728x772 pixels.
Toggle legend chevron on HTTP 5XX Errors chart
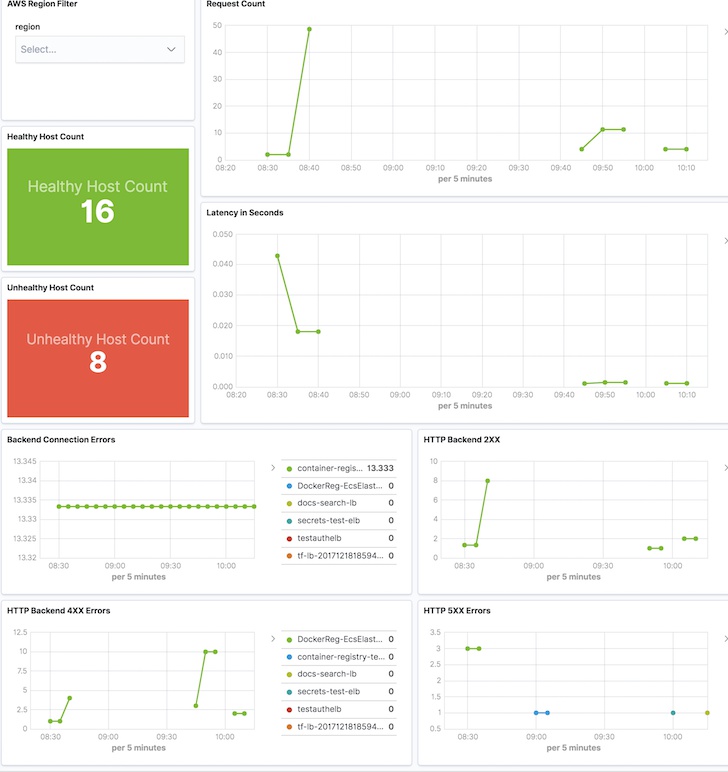click(725, 638)
